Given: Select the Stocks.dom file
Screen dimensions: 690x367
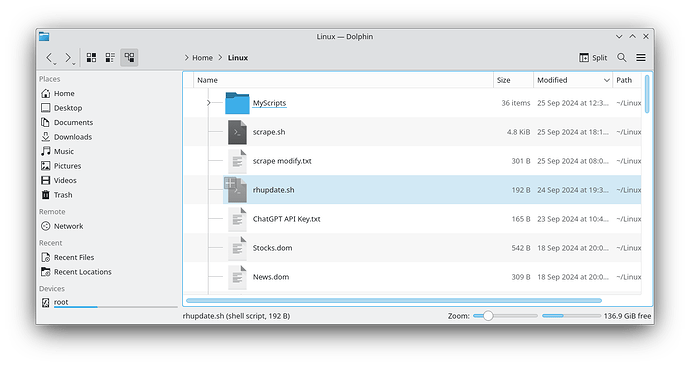Looking at the screenshot, I should pyautogui.click(x=272, y=248).
